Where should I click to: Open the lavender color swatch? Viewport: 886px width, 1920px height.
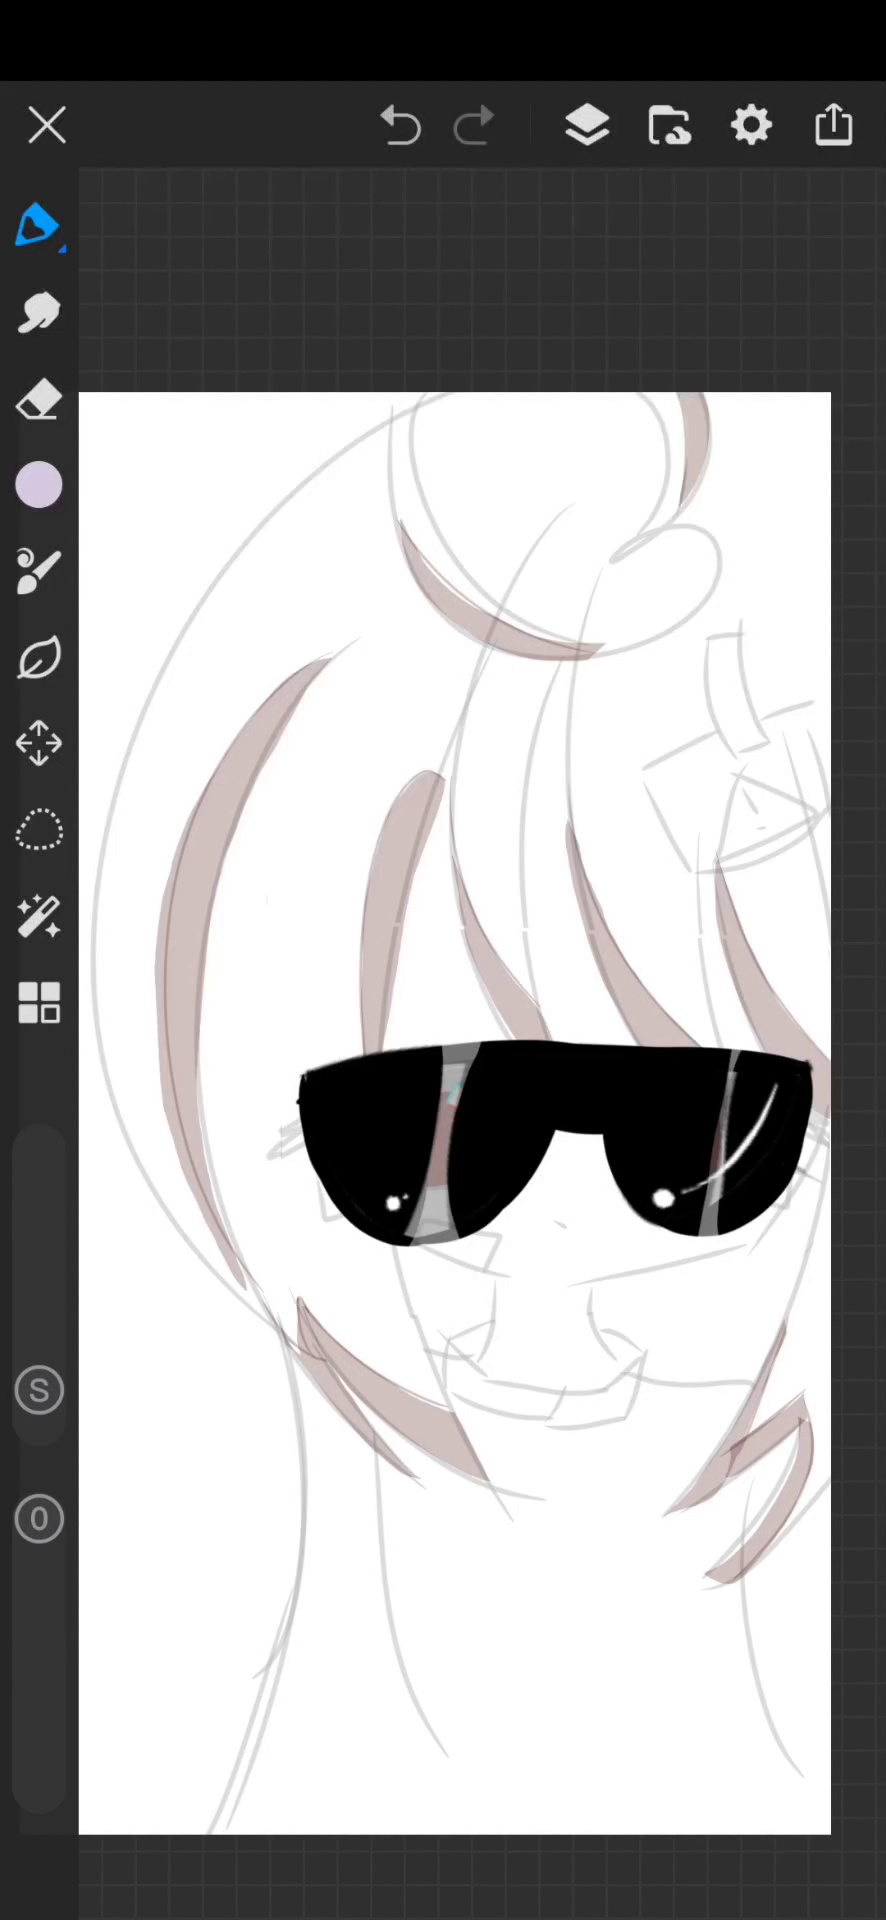tap(39, 486)
